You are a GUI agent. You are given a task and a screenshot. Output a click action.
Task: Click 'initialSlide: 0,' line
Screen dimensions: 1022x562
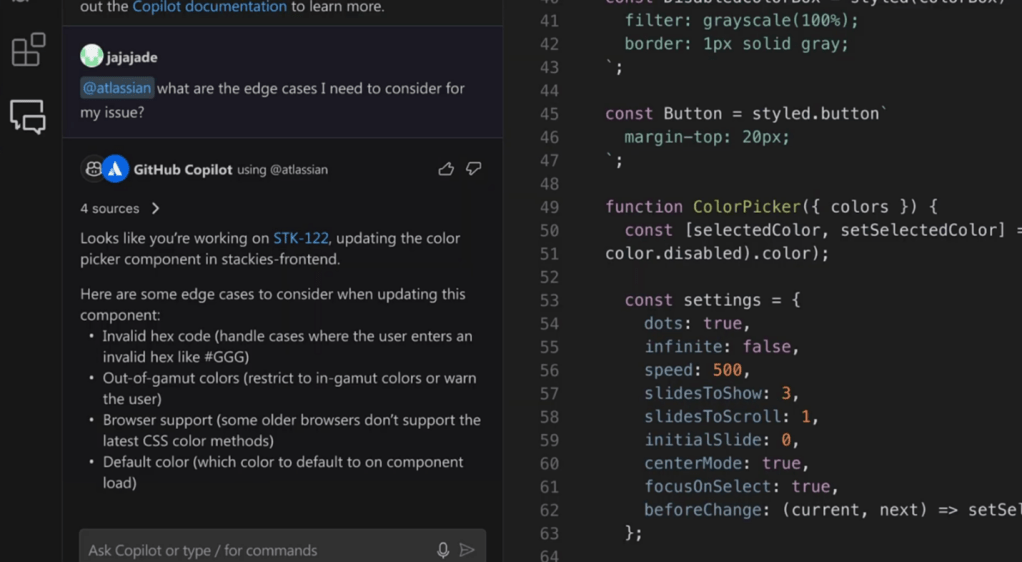pos(722,440)
